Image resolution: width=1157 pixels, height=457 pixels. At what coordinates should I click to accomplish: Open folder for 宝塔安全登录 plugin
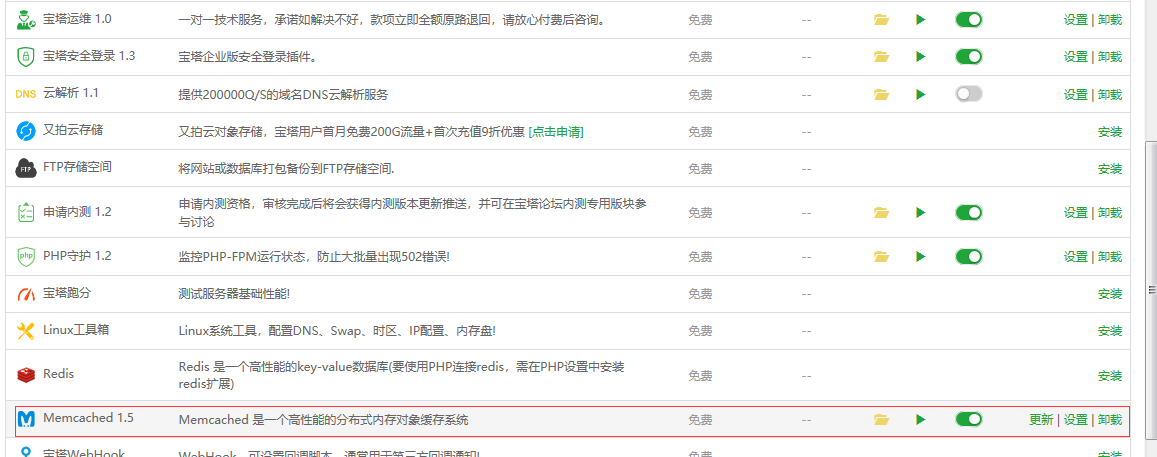881,56
